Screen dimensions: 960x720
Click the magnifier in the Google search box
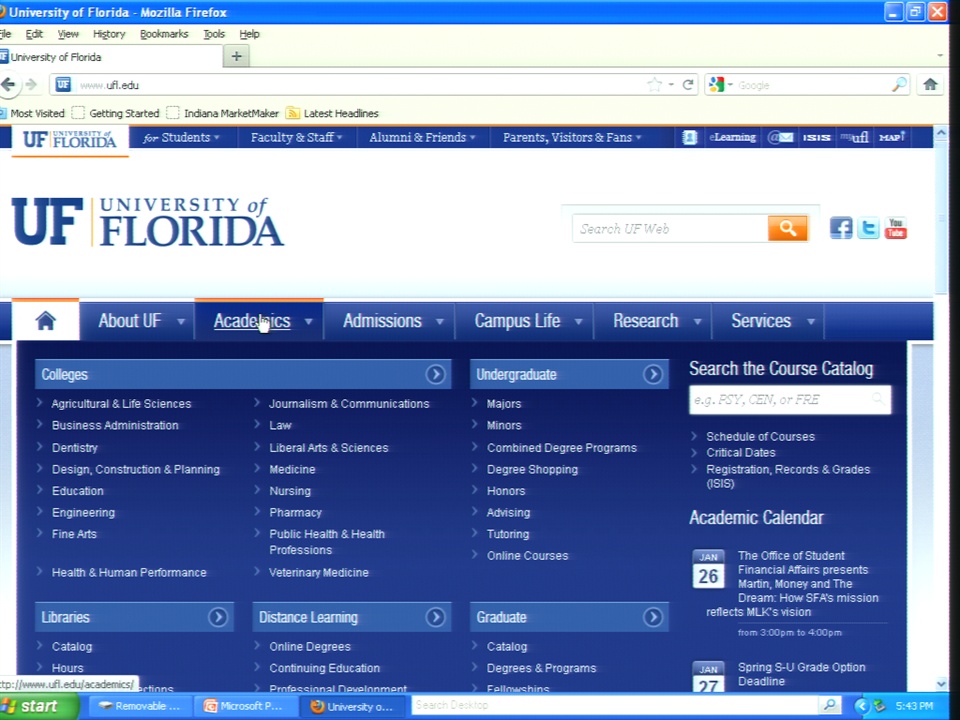pyautogui.click(x=899, y=84)
